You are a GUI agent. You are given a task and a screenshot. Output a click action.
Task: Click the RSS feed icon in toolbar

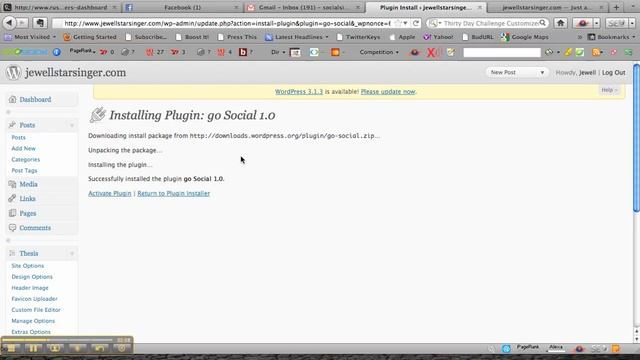click(x=596, y=52)
